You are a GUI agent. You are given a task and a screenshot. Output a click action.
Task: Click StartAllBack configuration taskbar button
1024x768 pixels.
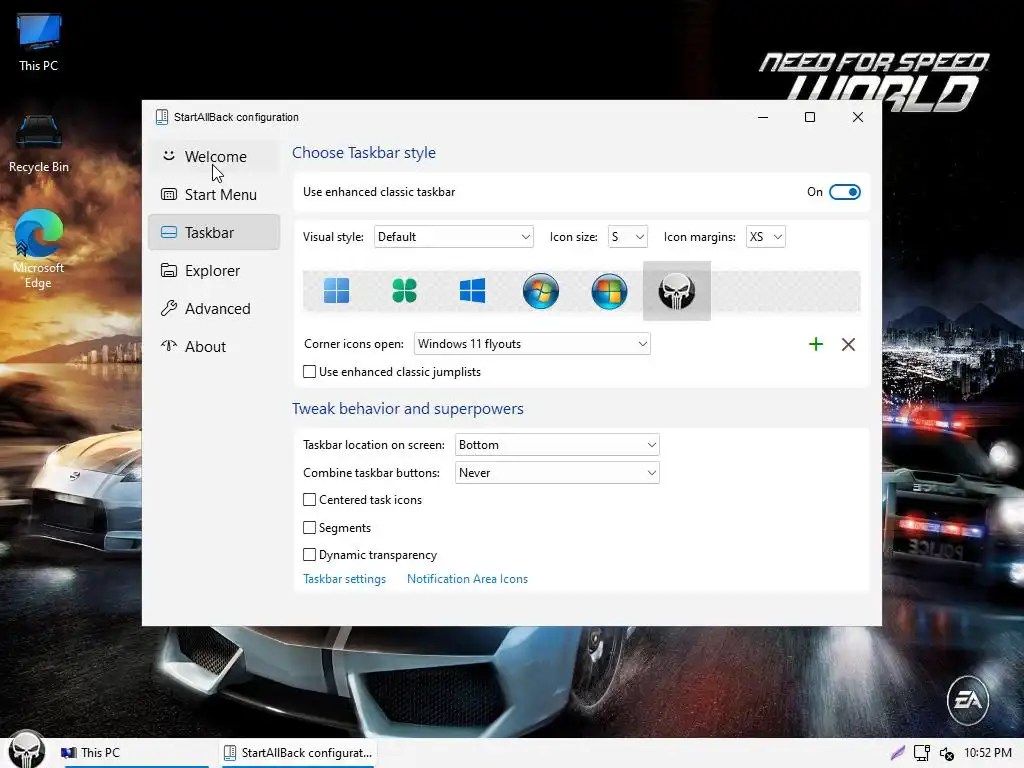(x=298, y=753)
